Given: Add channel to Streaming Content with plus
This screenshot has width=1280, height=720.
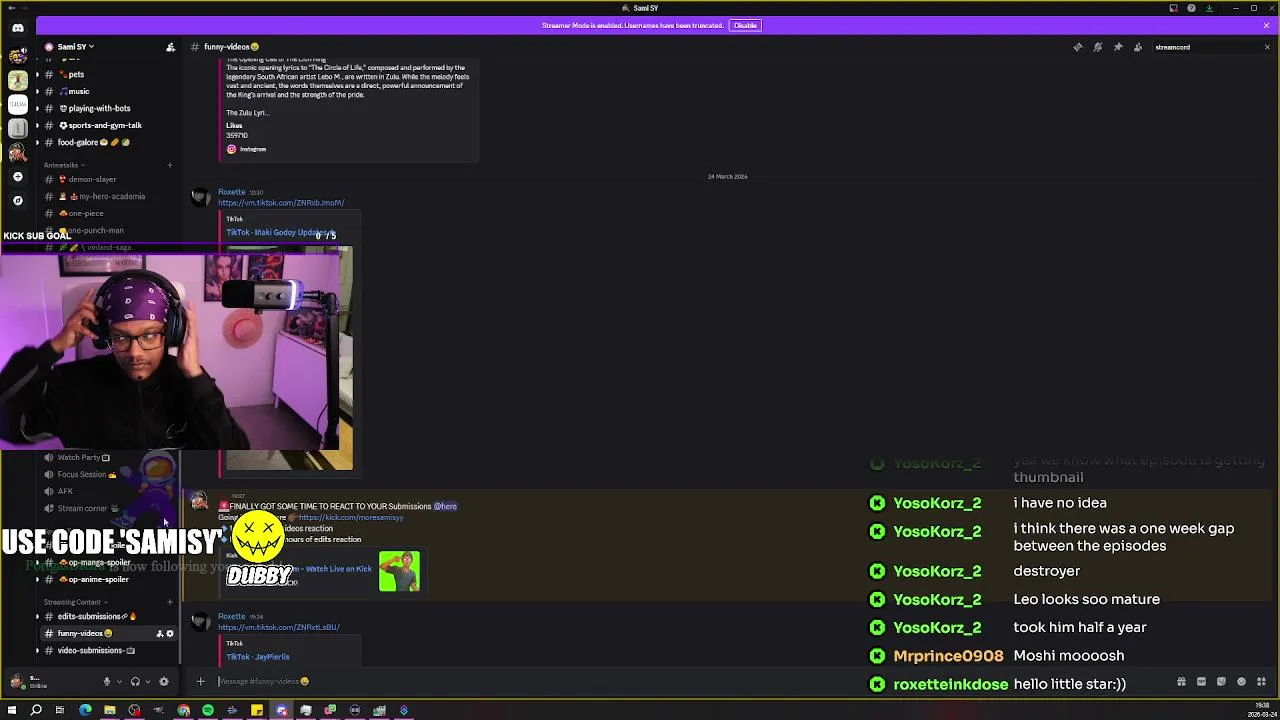Looking at the screenshot, I should coord(170,602).
